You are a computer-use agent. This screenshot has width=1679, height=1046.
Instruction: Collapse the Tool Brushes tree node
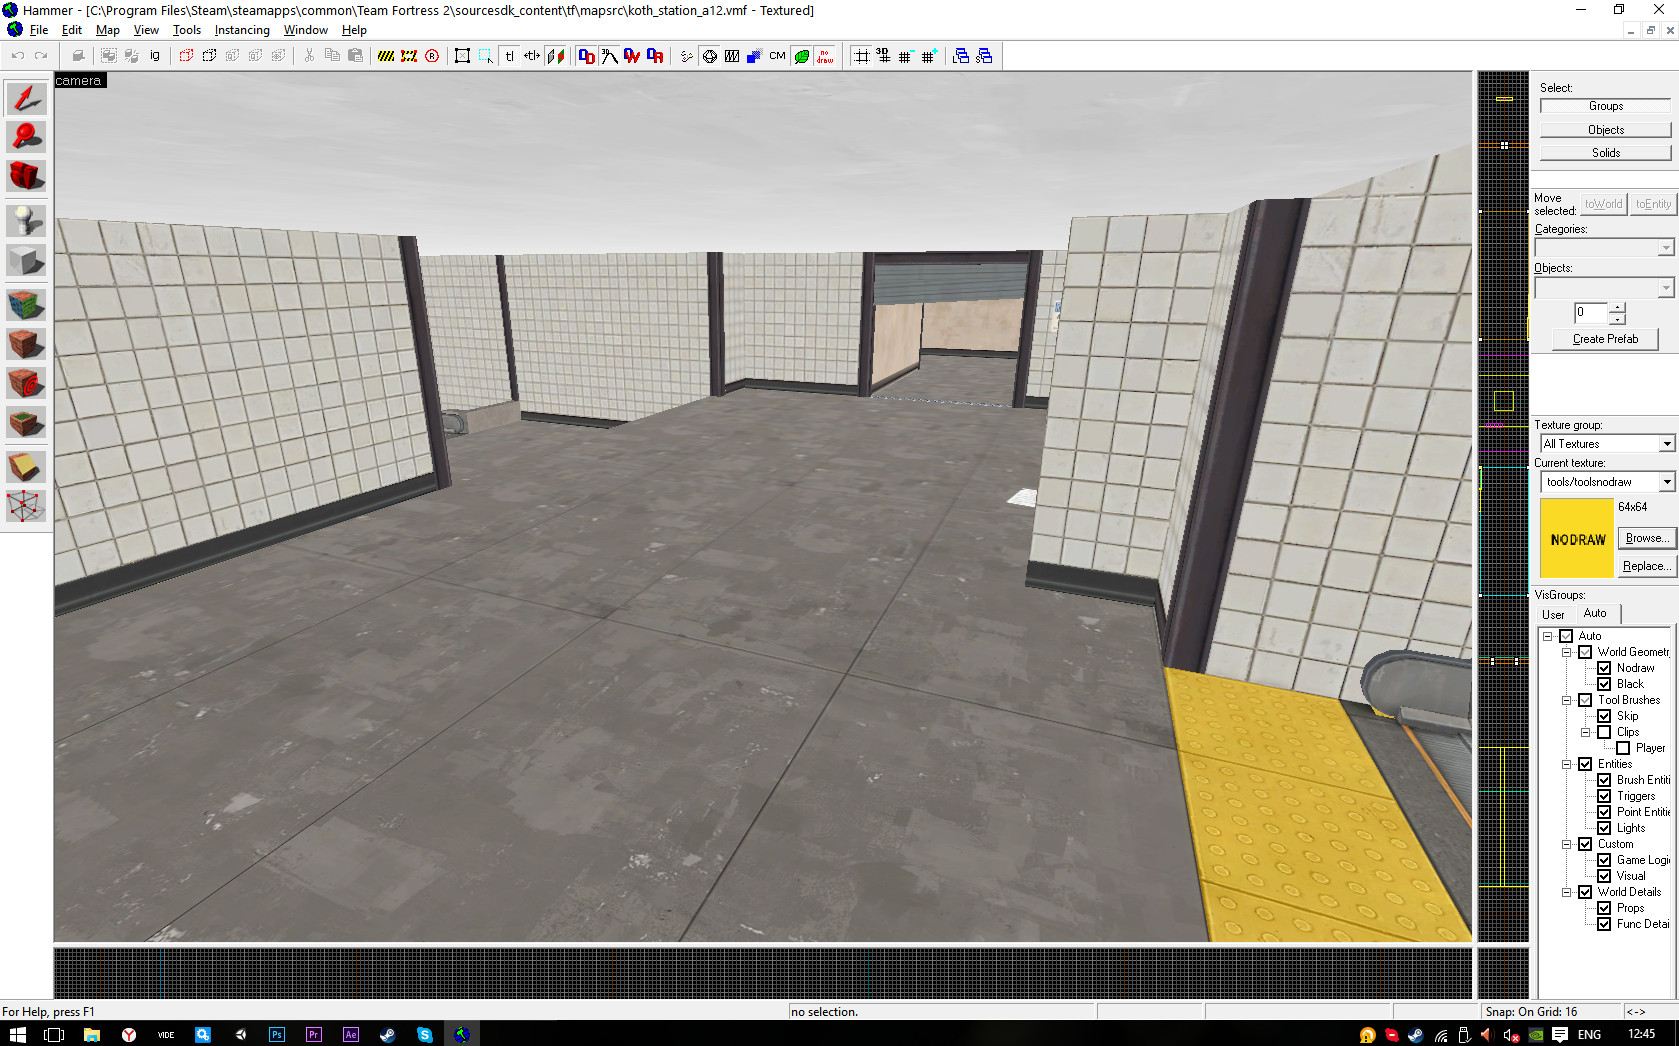tap(1567, 700)
